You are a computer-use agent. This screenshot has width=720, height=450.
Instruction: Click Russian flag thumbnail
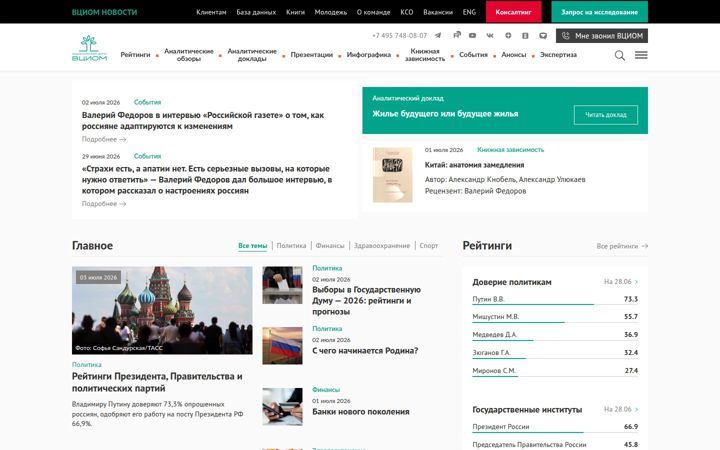tap(282, 346)
